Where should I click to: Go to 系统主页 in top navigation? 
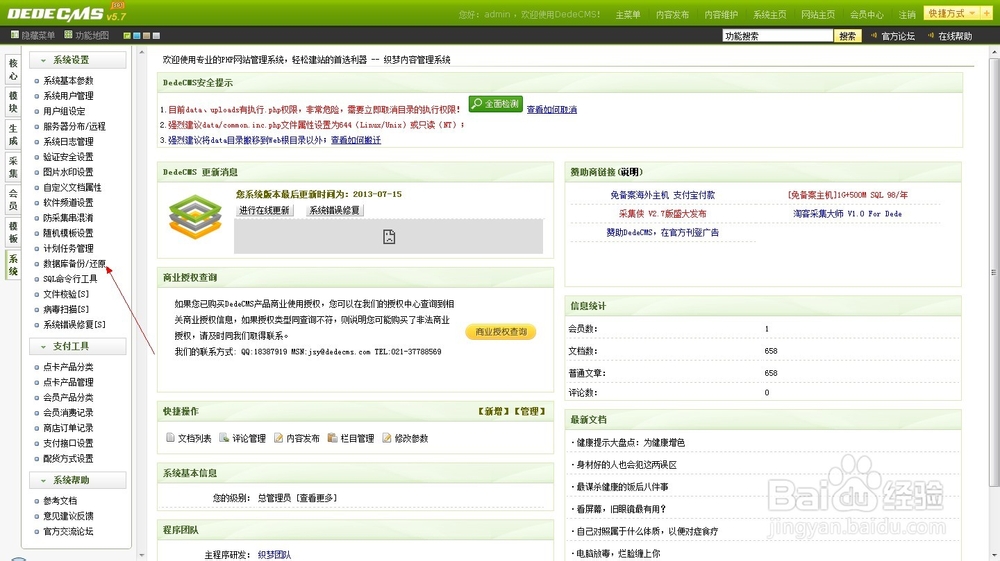pos(769,15)
